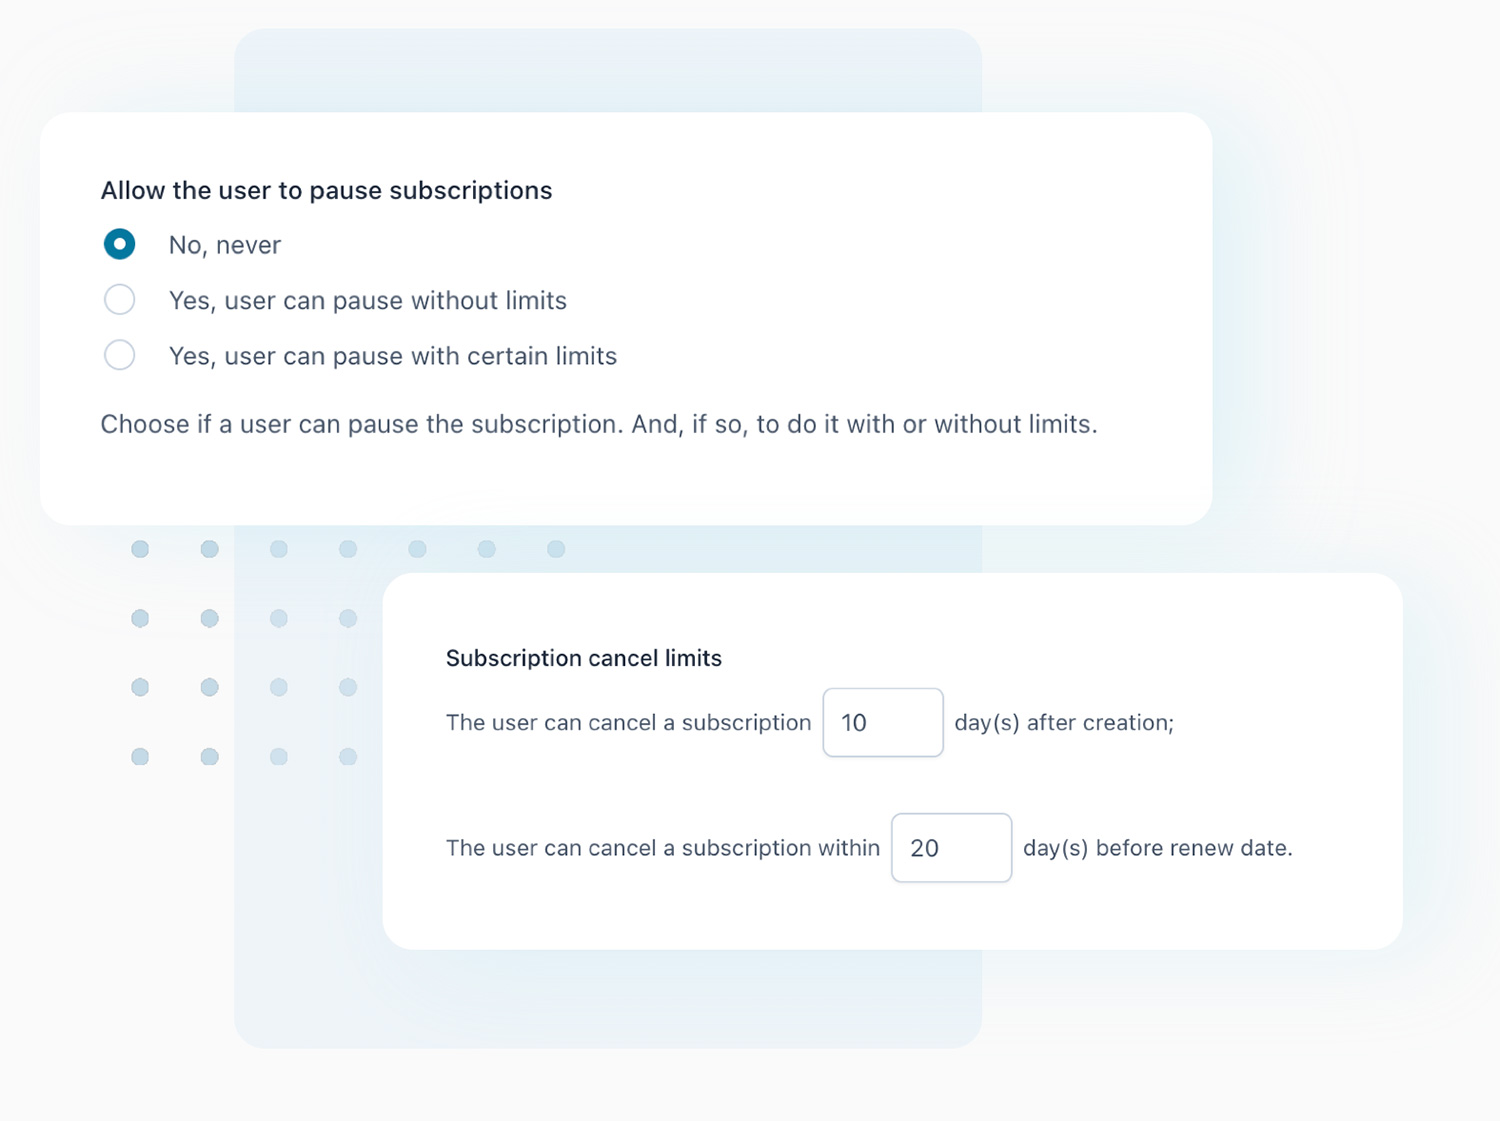Click the selected radio button's inner dot
This screenshot has width=1500, height=1121.
119,243
